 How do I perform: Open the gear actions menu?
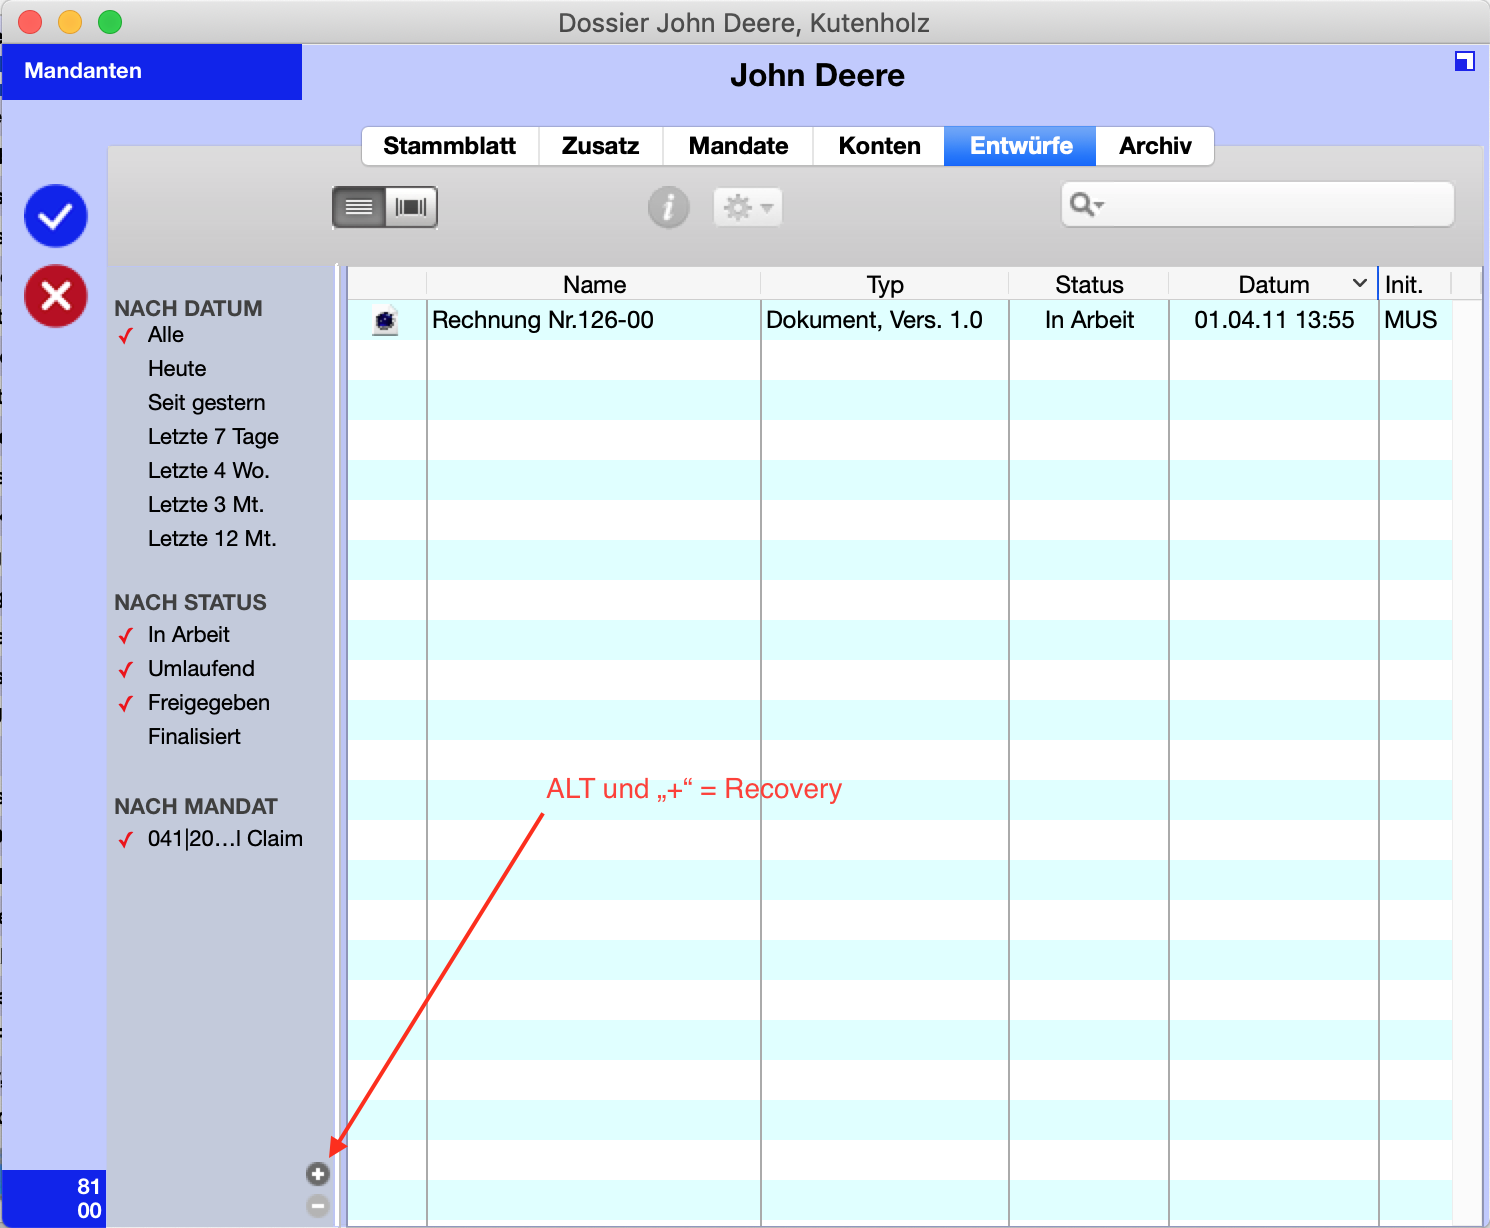[748, 207]
